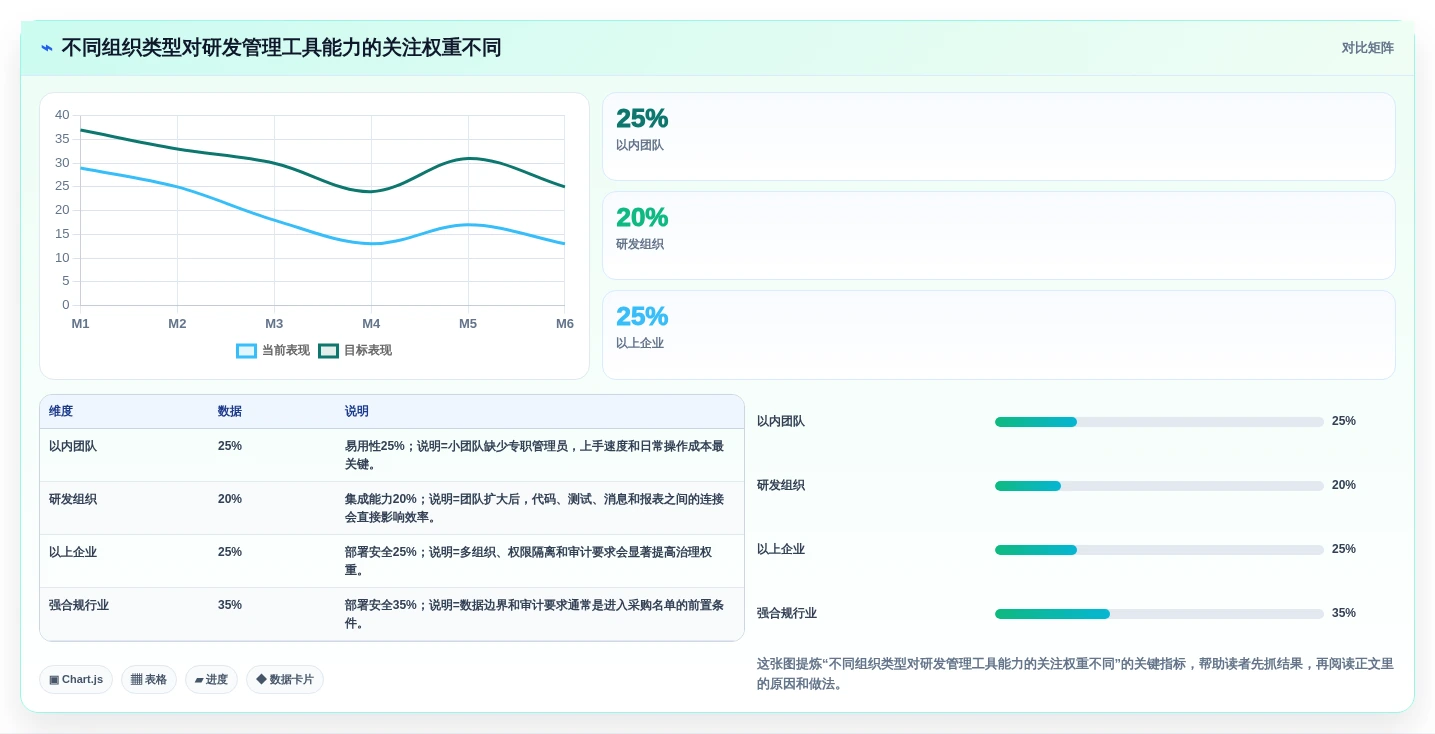This screenshot has height=734, width=1435.
Task: Click the 当前表现 light blue legend swatch
Action: point(246,351)
